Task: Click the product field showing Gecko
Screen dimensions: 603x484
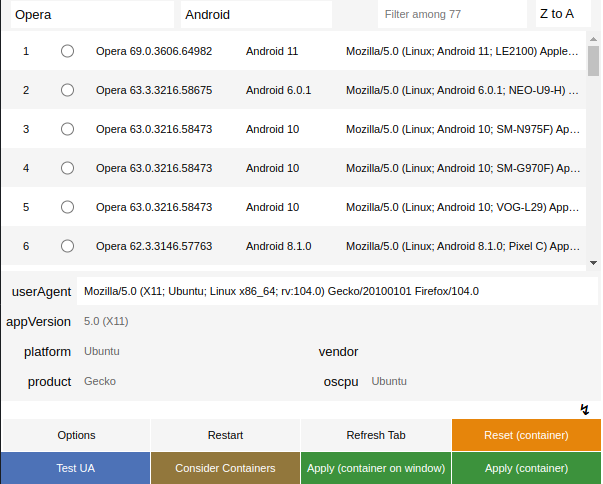Action: tap(192, 381)
